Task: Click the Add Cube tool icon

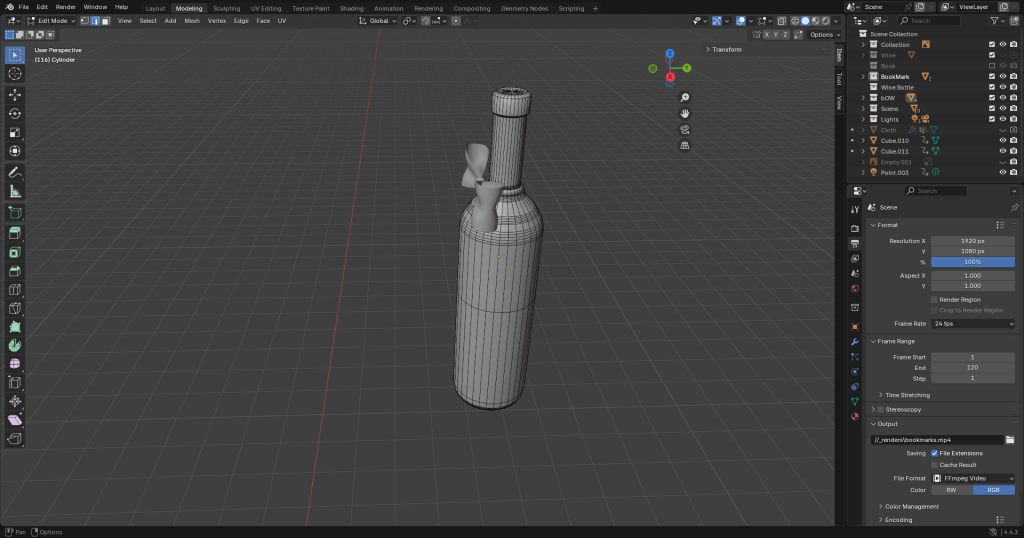Action: pos(15,212)
